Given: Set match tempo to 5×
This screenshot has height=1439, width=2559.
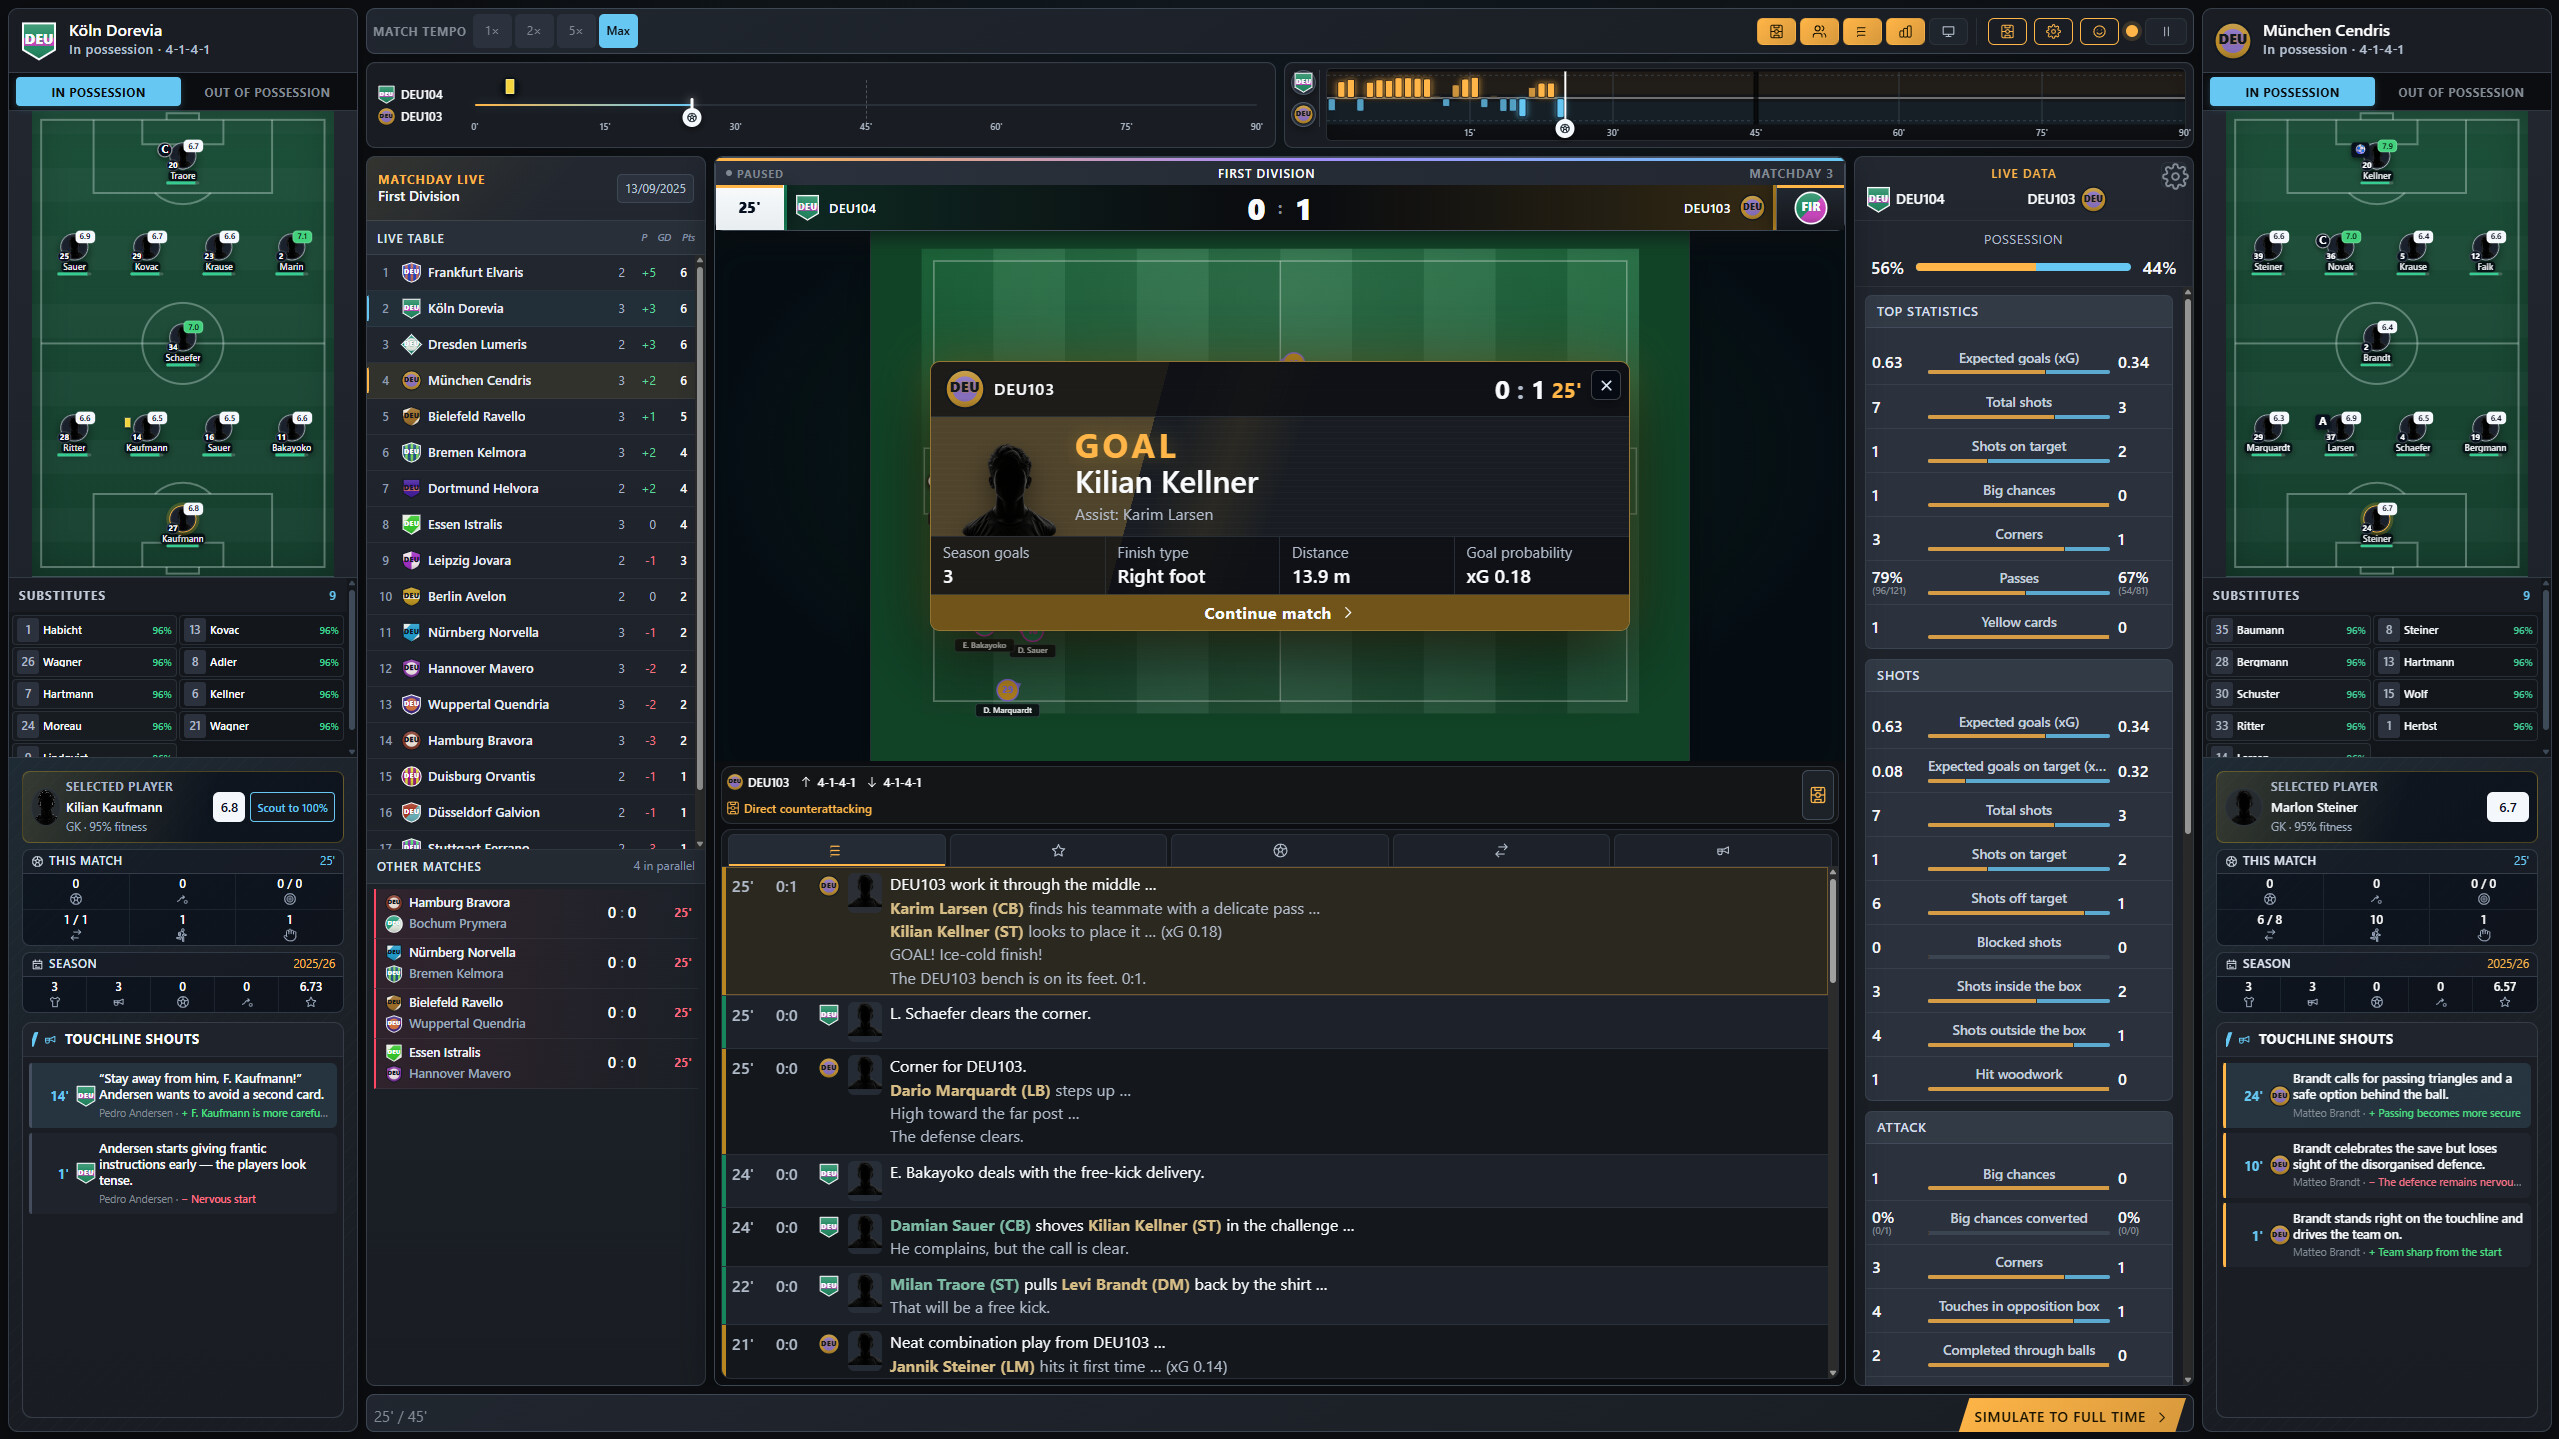Looking at the screenshot, I should 576,31.
